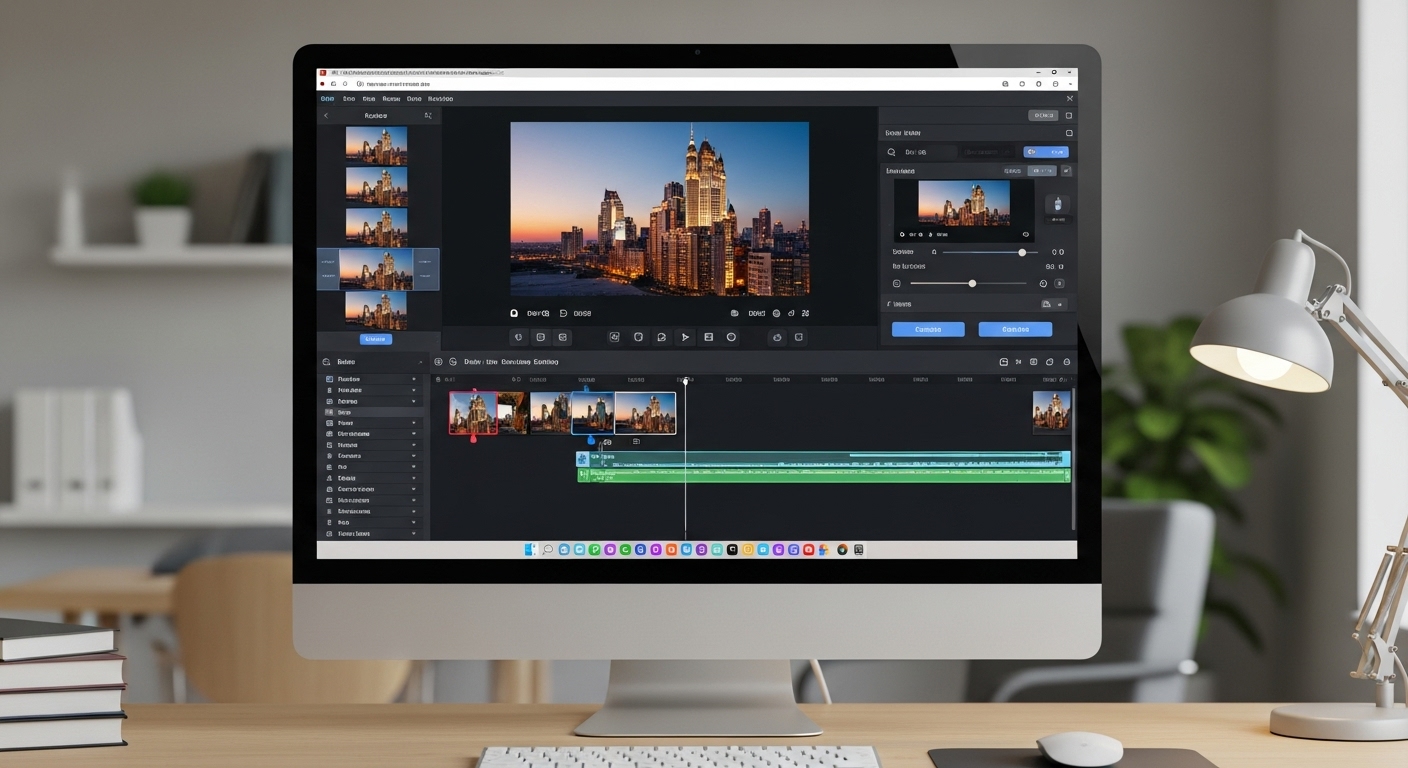This screenshot has height=768, width=1408.
Task: Click the left blue button in the properties panel
Action: (x=928, y=329)
